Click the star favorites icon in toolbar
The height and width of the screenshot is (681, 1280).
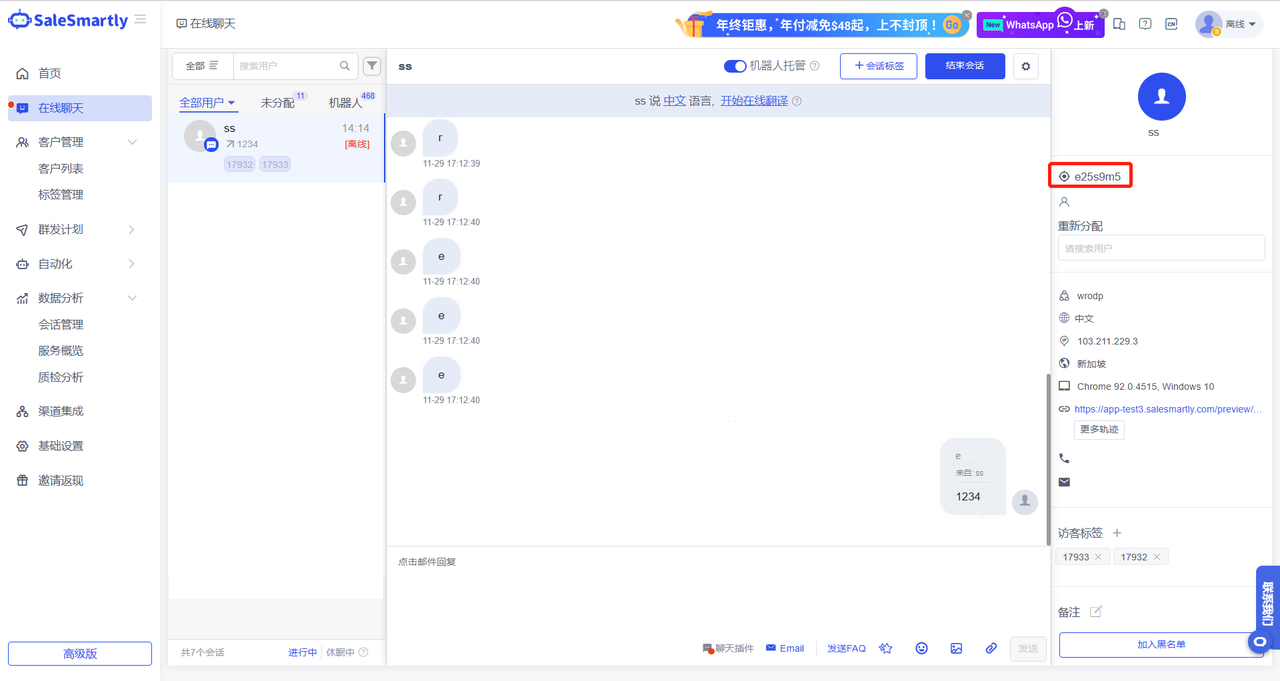886,648
